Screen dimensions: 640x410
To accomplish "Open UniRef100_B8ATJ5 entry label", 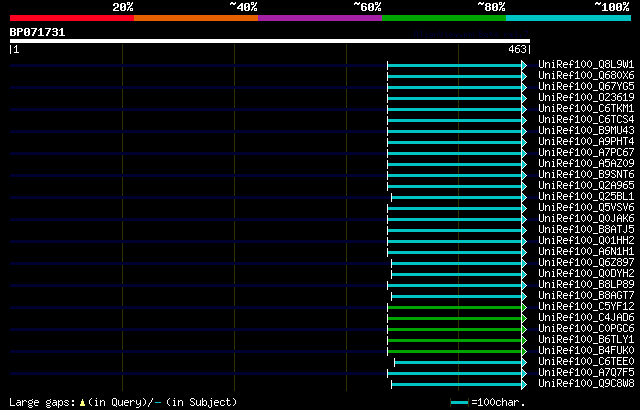I will 586,230.
